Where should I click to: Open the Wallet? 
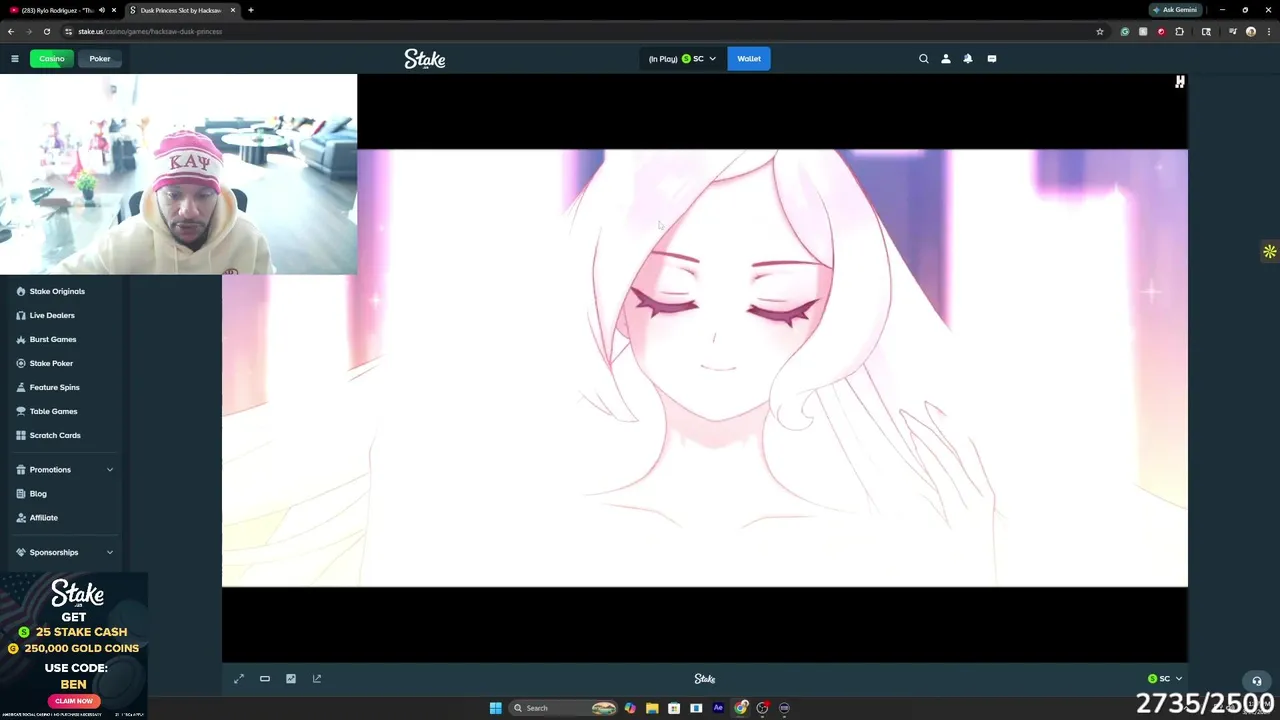(x=749, y=59)
